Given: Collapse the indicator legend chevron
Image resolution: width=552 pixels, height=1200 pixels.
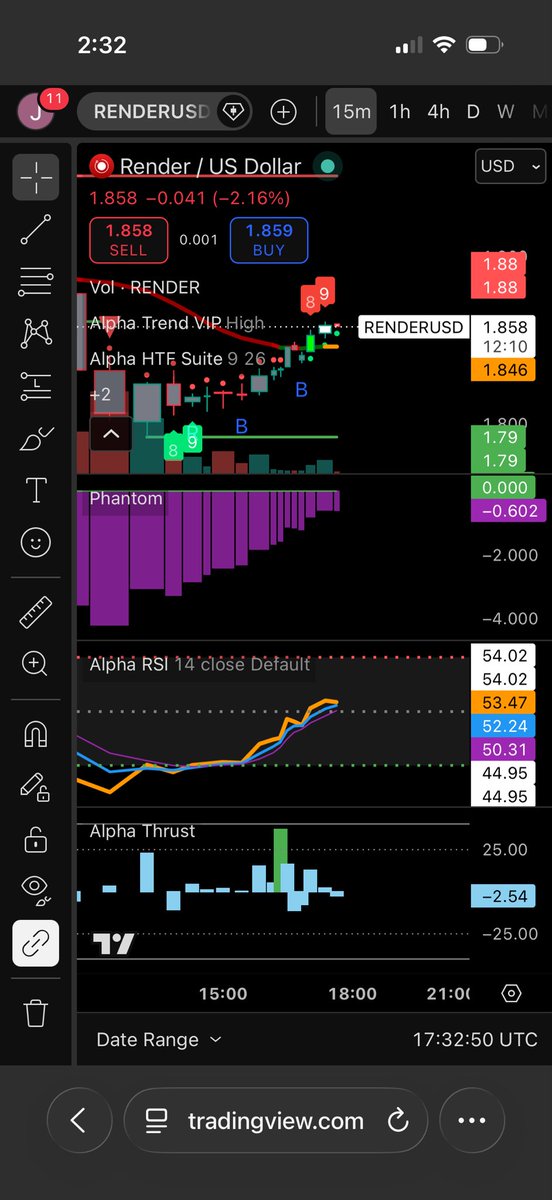Looking at the screenshot, I should pos(111,434).
